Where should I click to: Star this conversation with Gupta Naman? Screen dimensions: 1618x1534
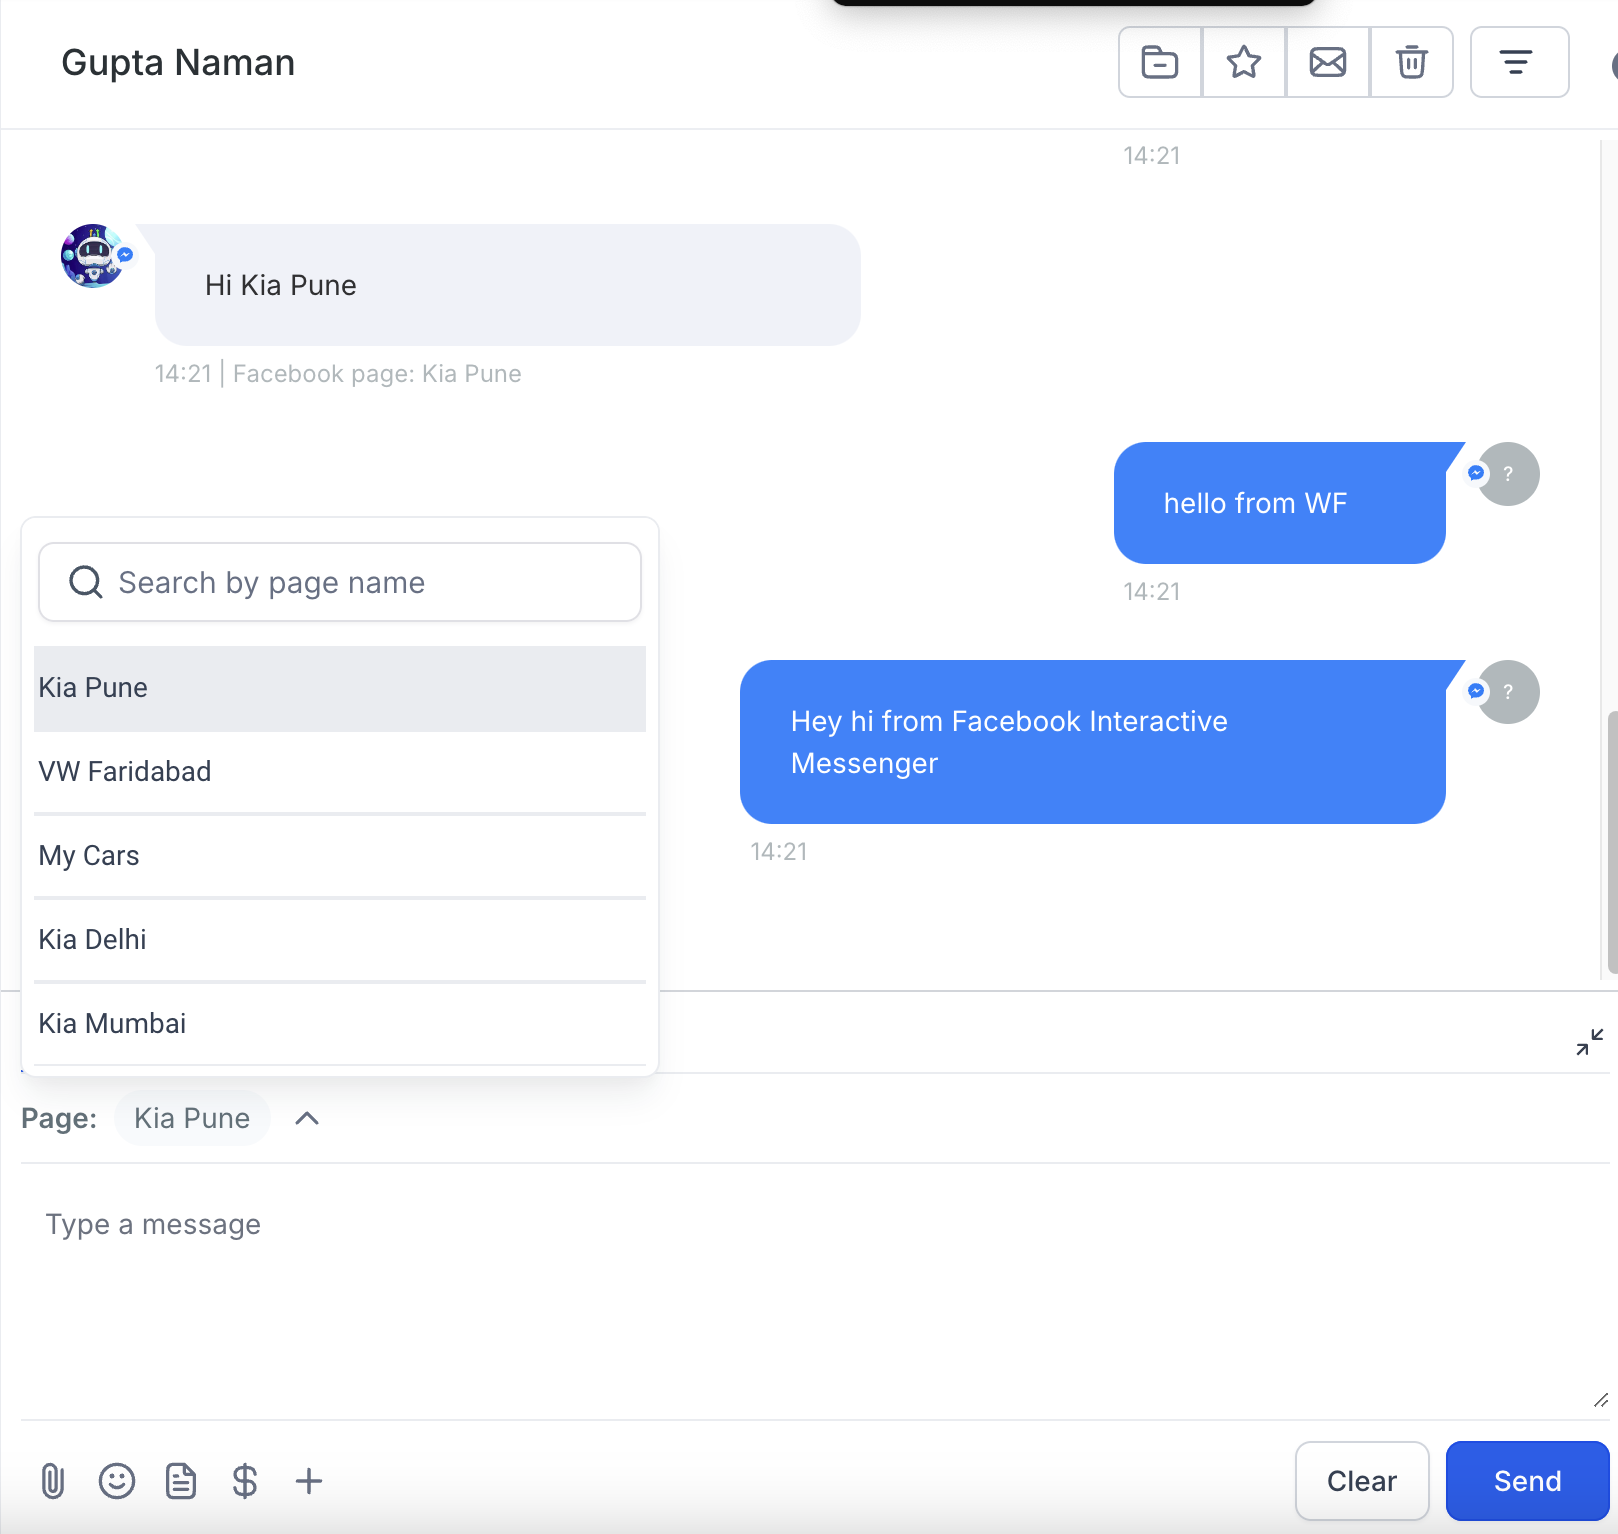click(x=1243, y=62)
